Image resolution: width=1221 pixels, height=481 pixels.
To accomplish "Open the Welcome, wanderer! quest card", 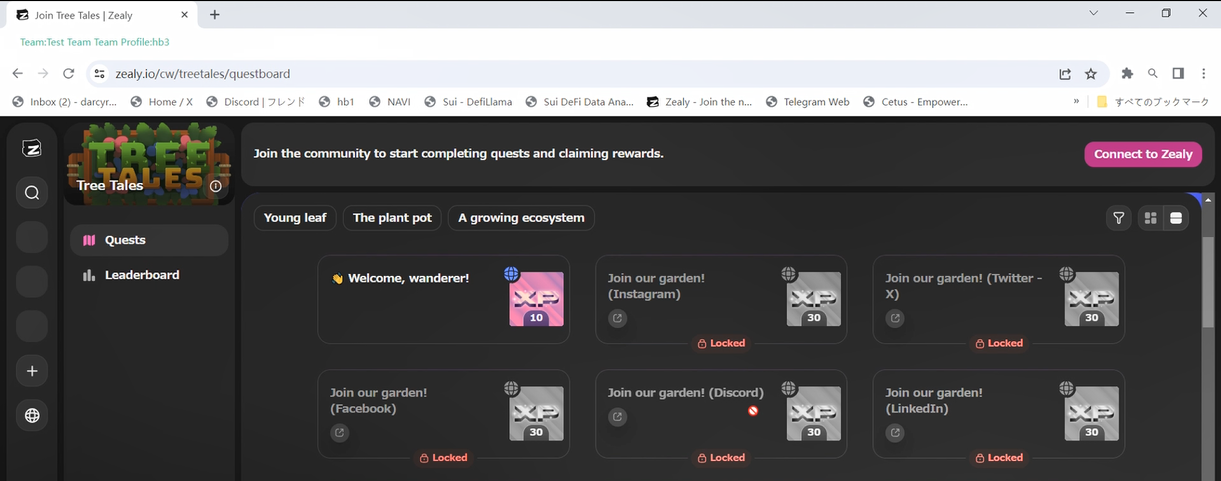I will tap(444, 299).
